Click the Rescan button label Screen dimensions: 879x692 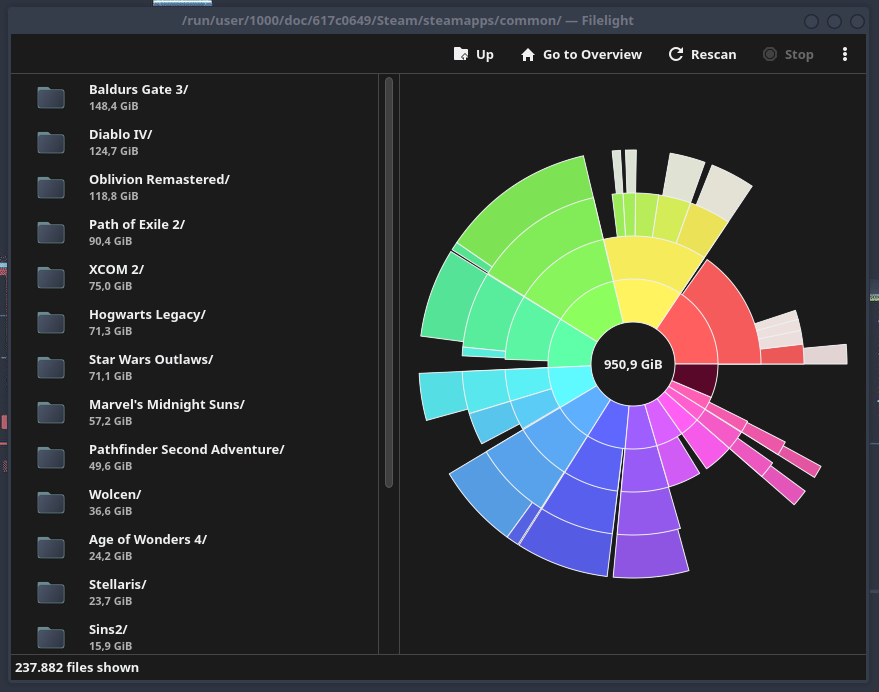(x=713, y=54)
